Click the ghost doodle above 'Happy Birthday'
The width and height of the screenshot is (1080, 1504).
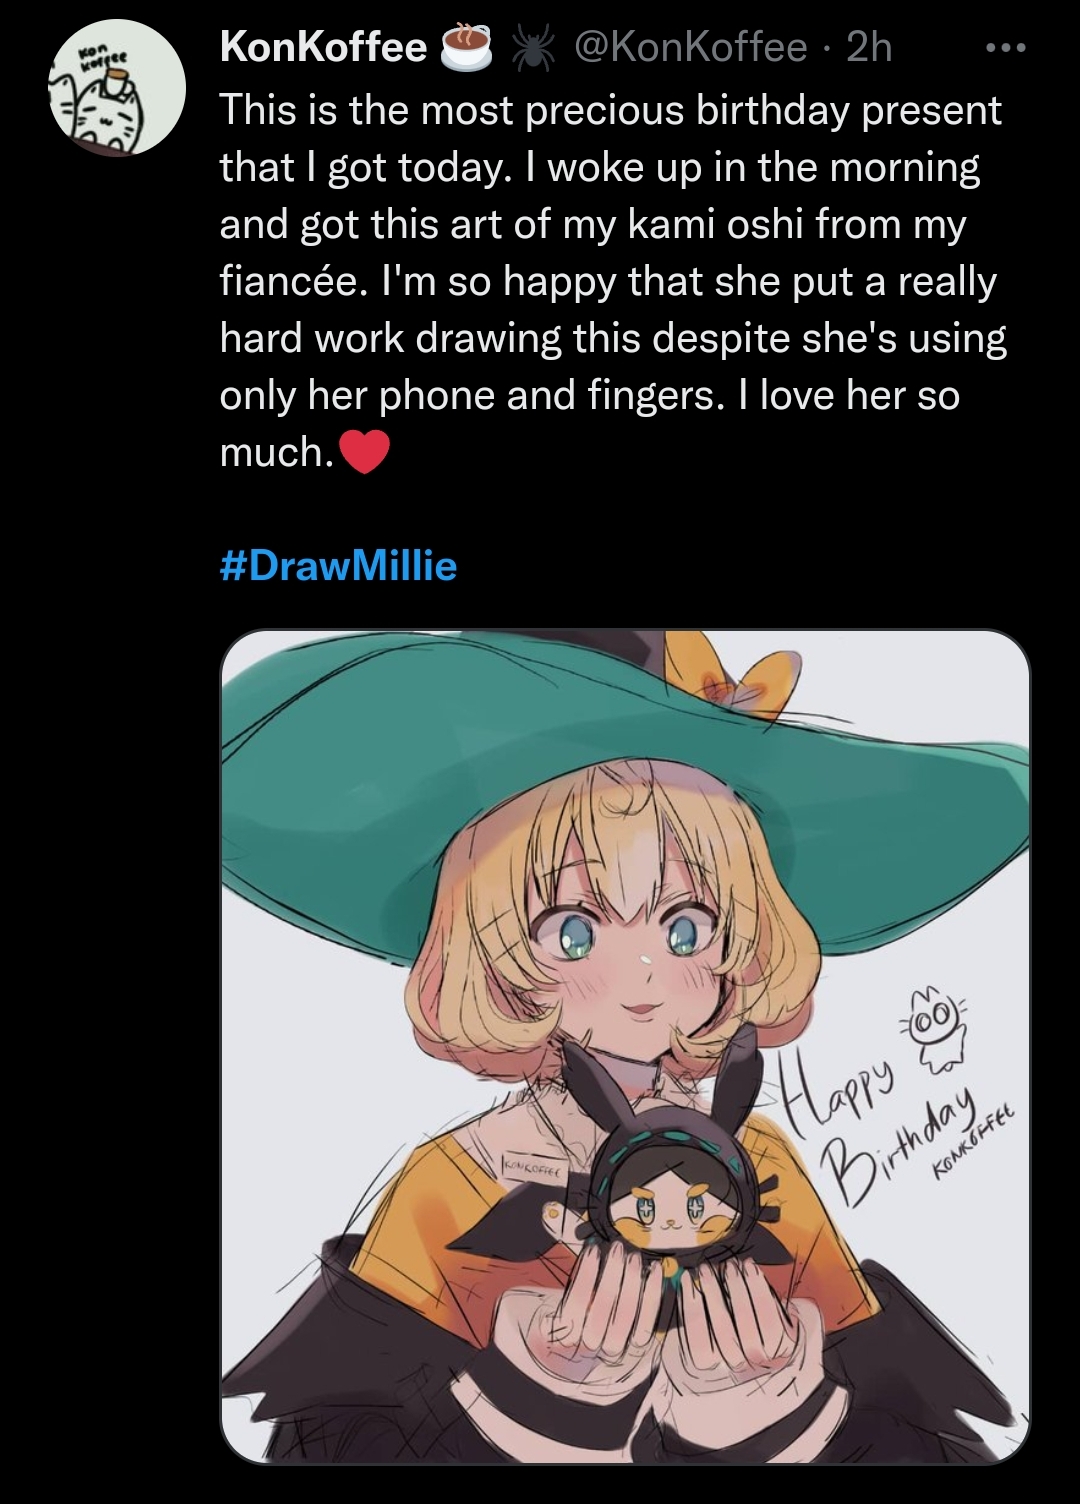932,1026
